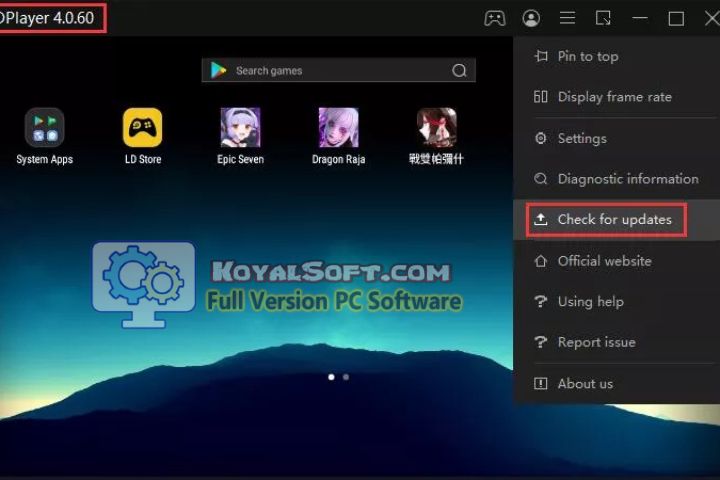The width and height of the screenshot is (720, 480).
Task: Switch to the second home page dot
Action: (x=346, y=377)
